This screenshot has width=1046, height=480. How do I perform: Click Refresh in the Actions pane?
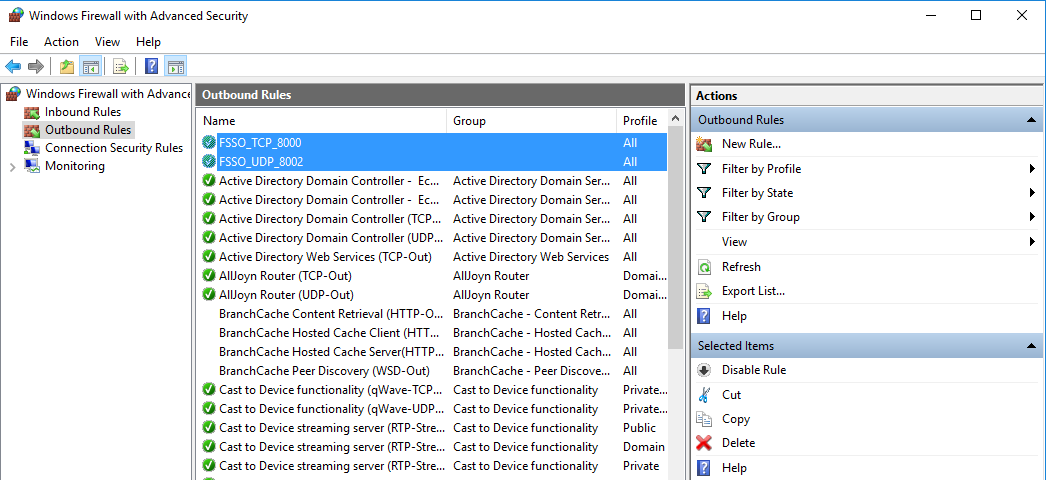click(741, 267)
